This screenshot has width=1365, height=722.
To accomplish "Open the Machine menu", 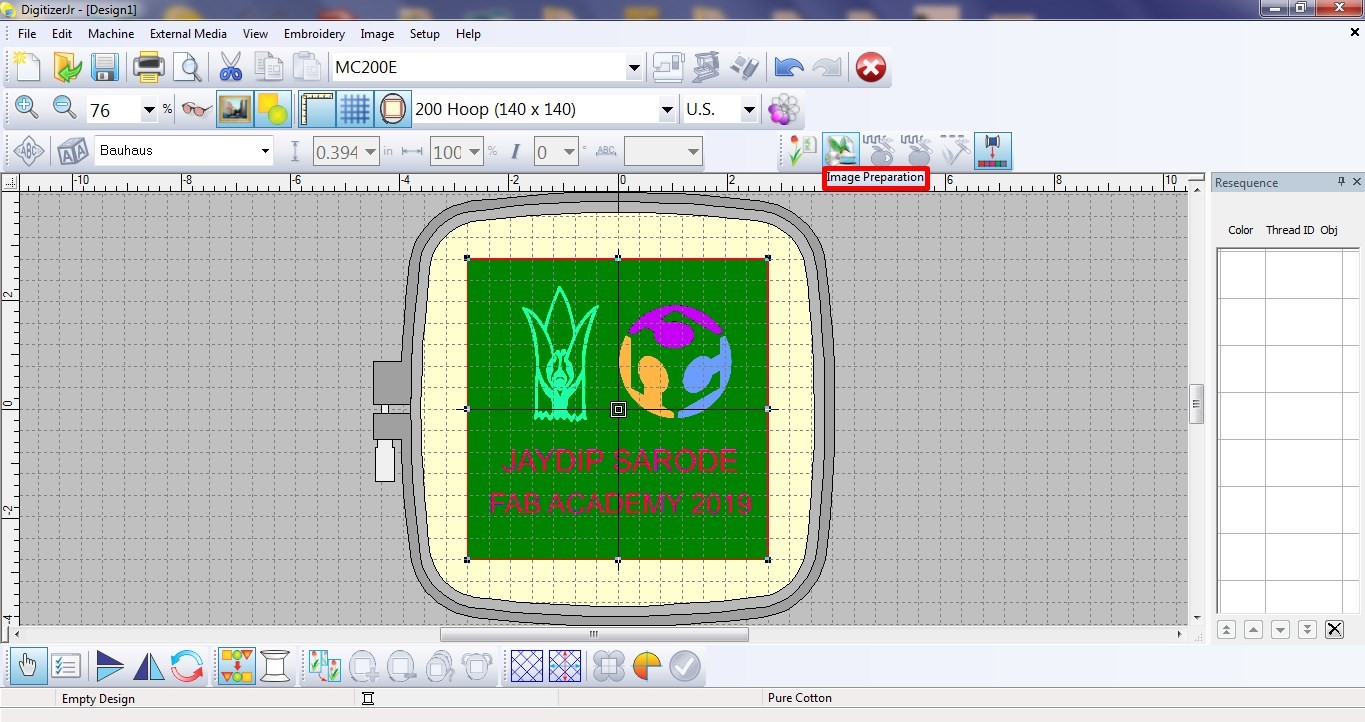I will 111,33.
